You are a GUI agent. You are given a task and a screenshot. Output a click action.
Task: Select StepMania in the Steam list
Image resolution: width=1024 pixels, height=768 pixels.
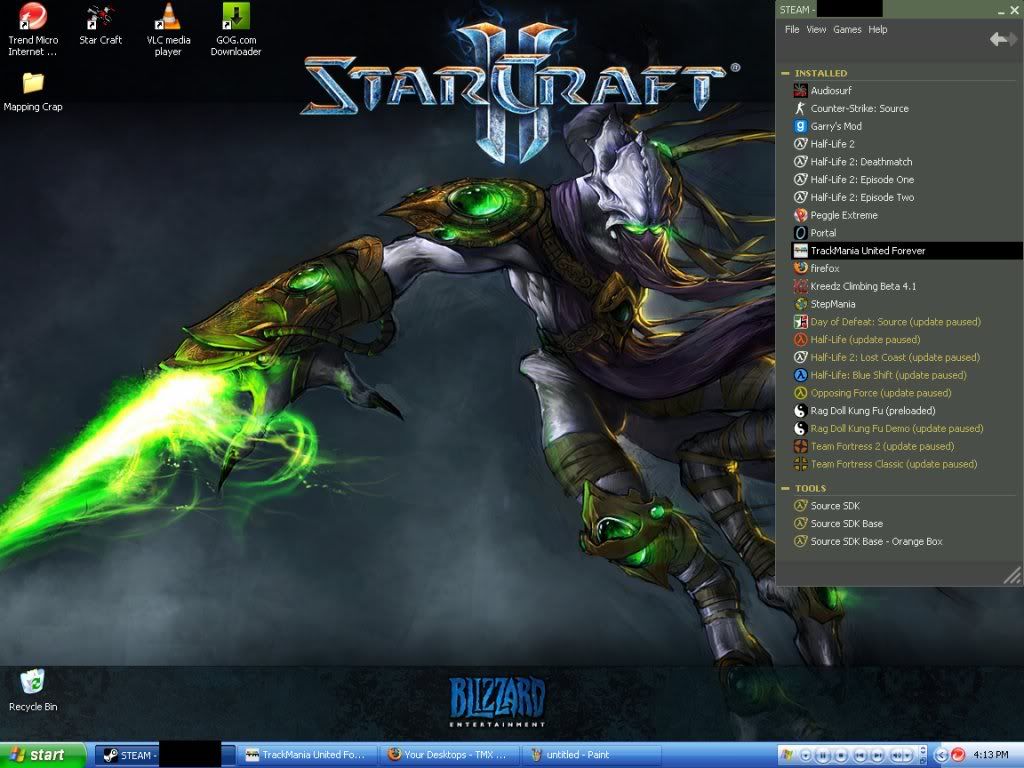point(824,304)
